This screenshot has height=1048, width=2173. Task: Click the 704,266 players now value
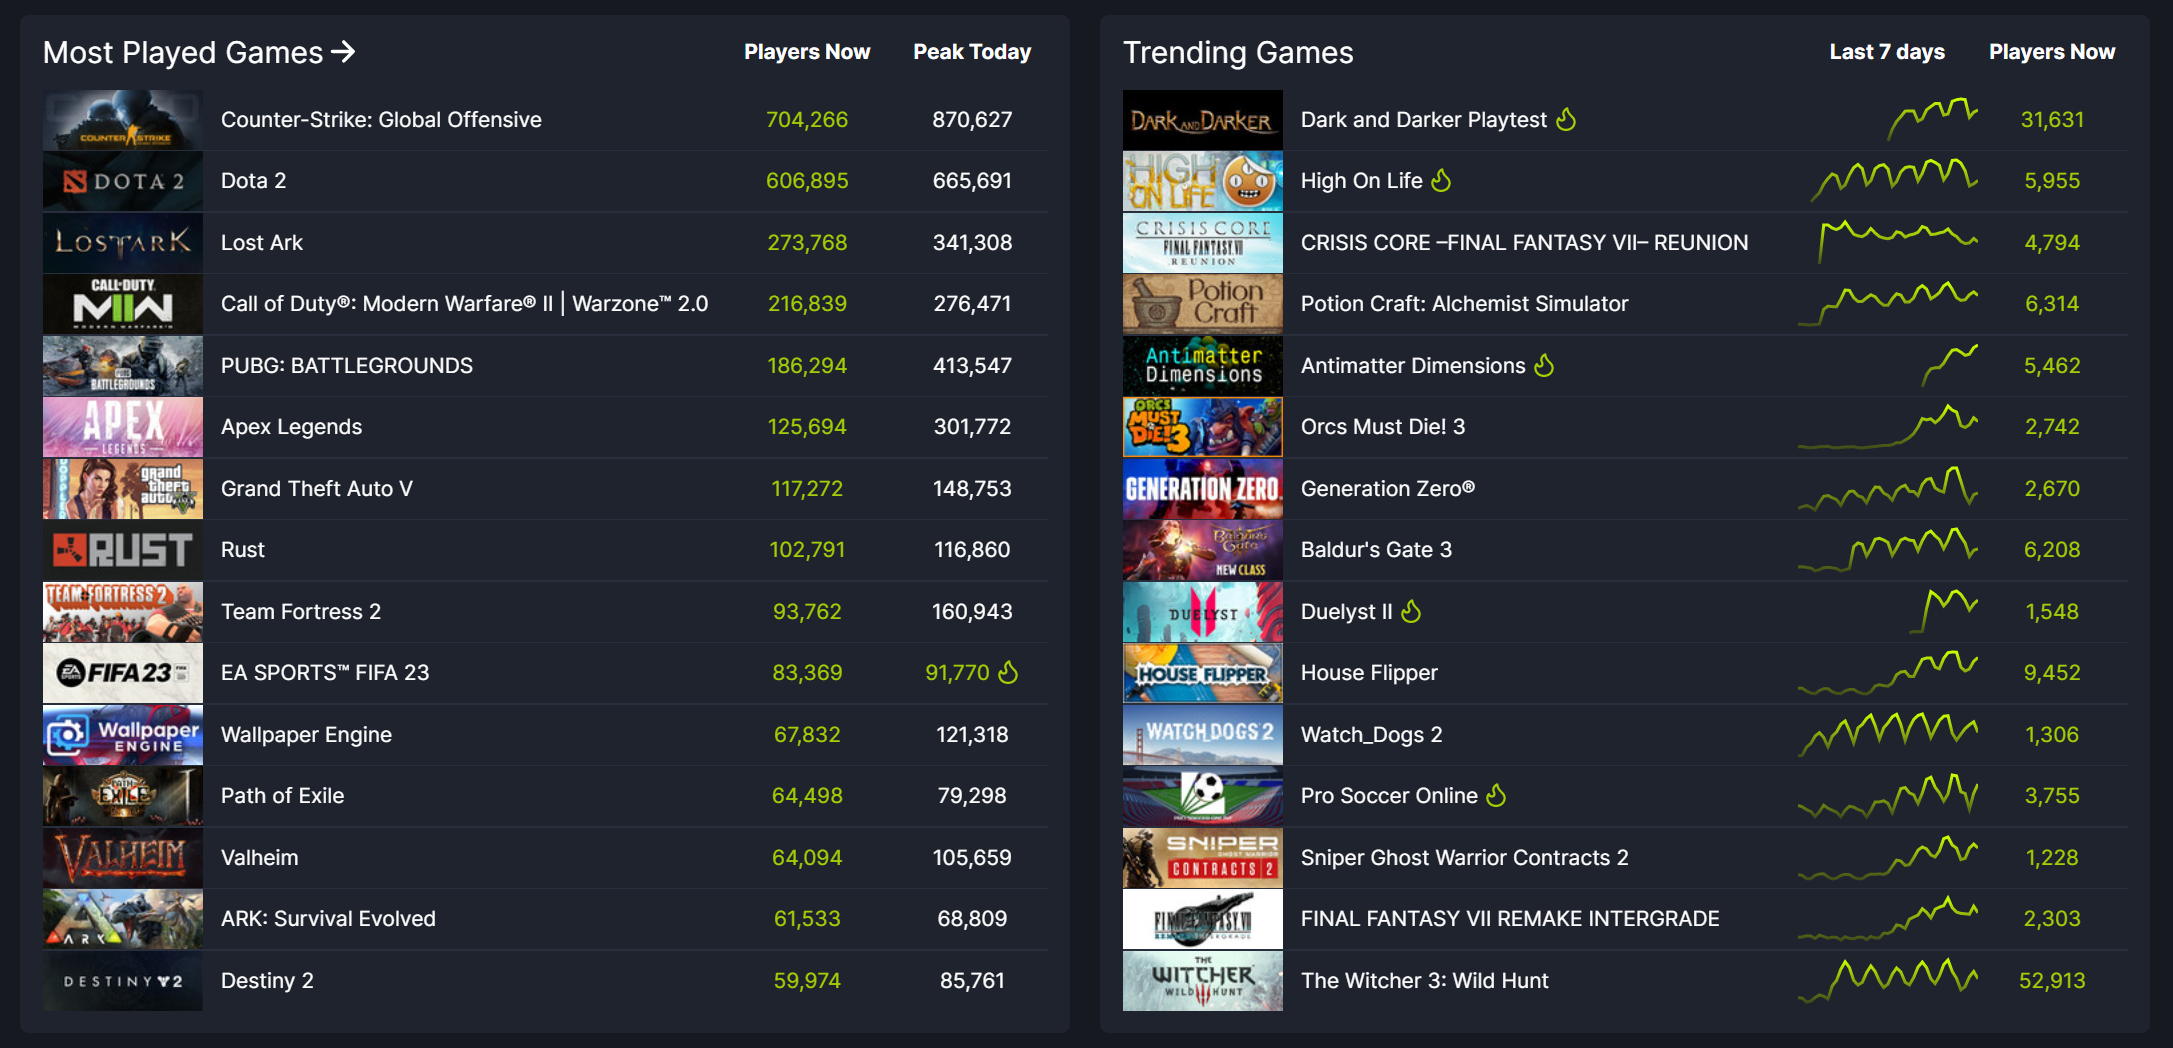[807, 120]
